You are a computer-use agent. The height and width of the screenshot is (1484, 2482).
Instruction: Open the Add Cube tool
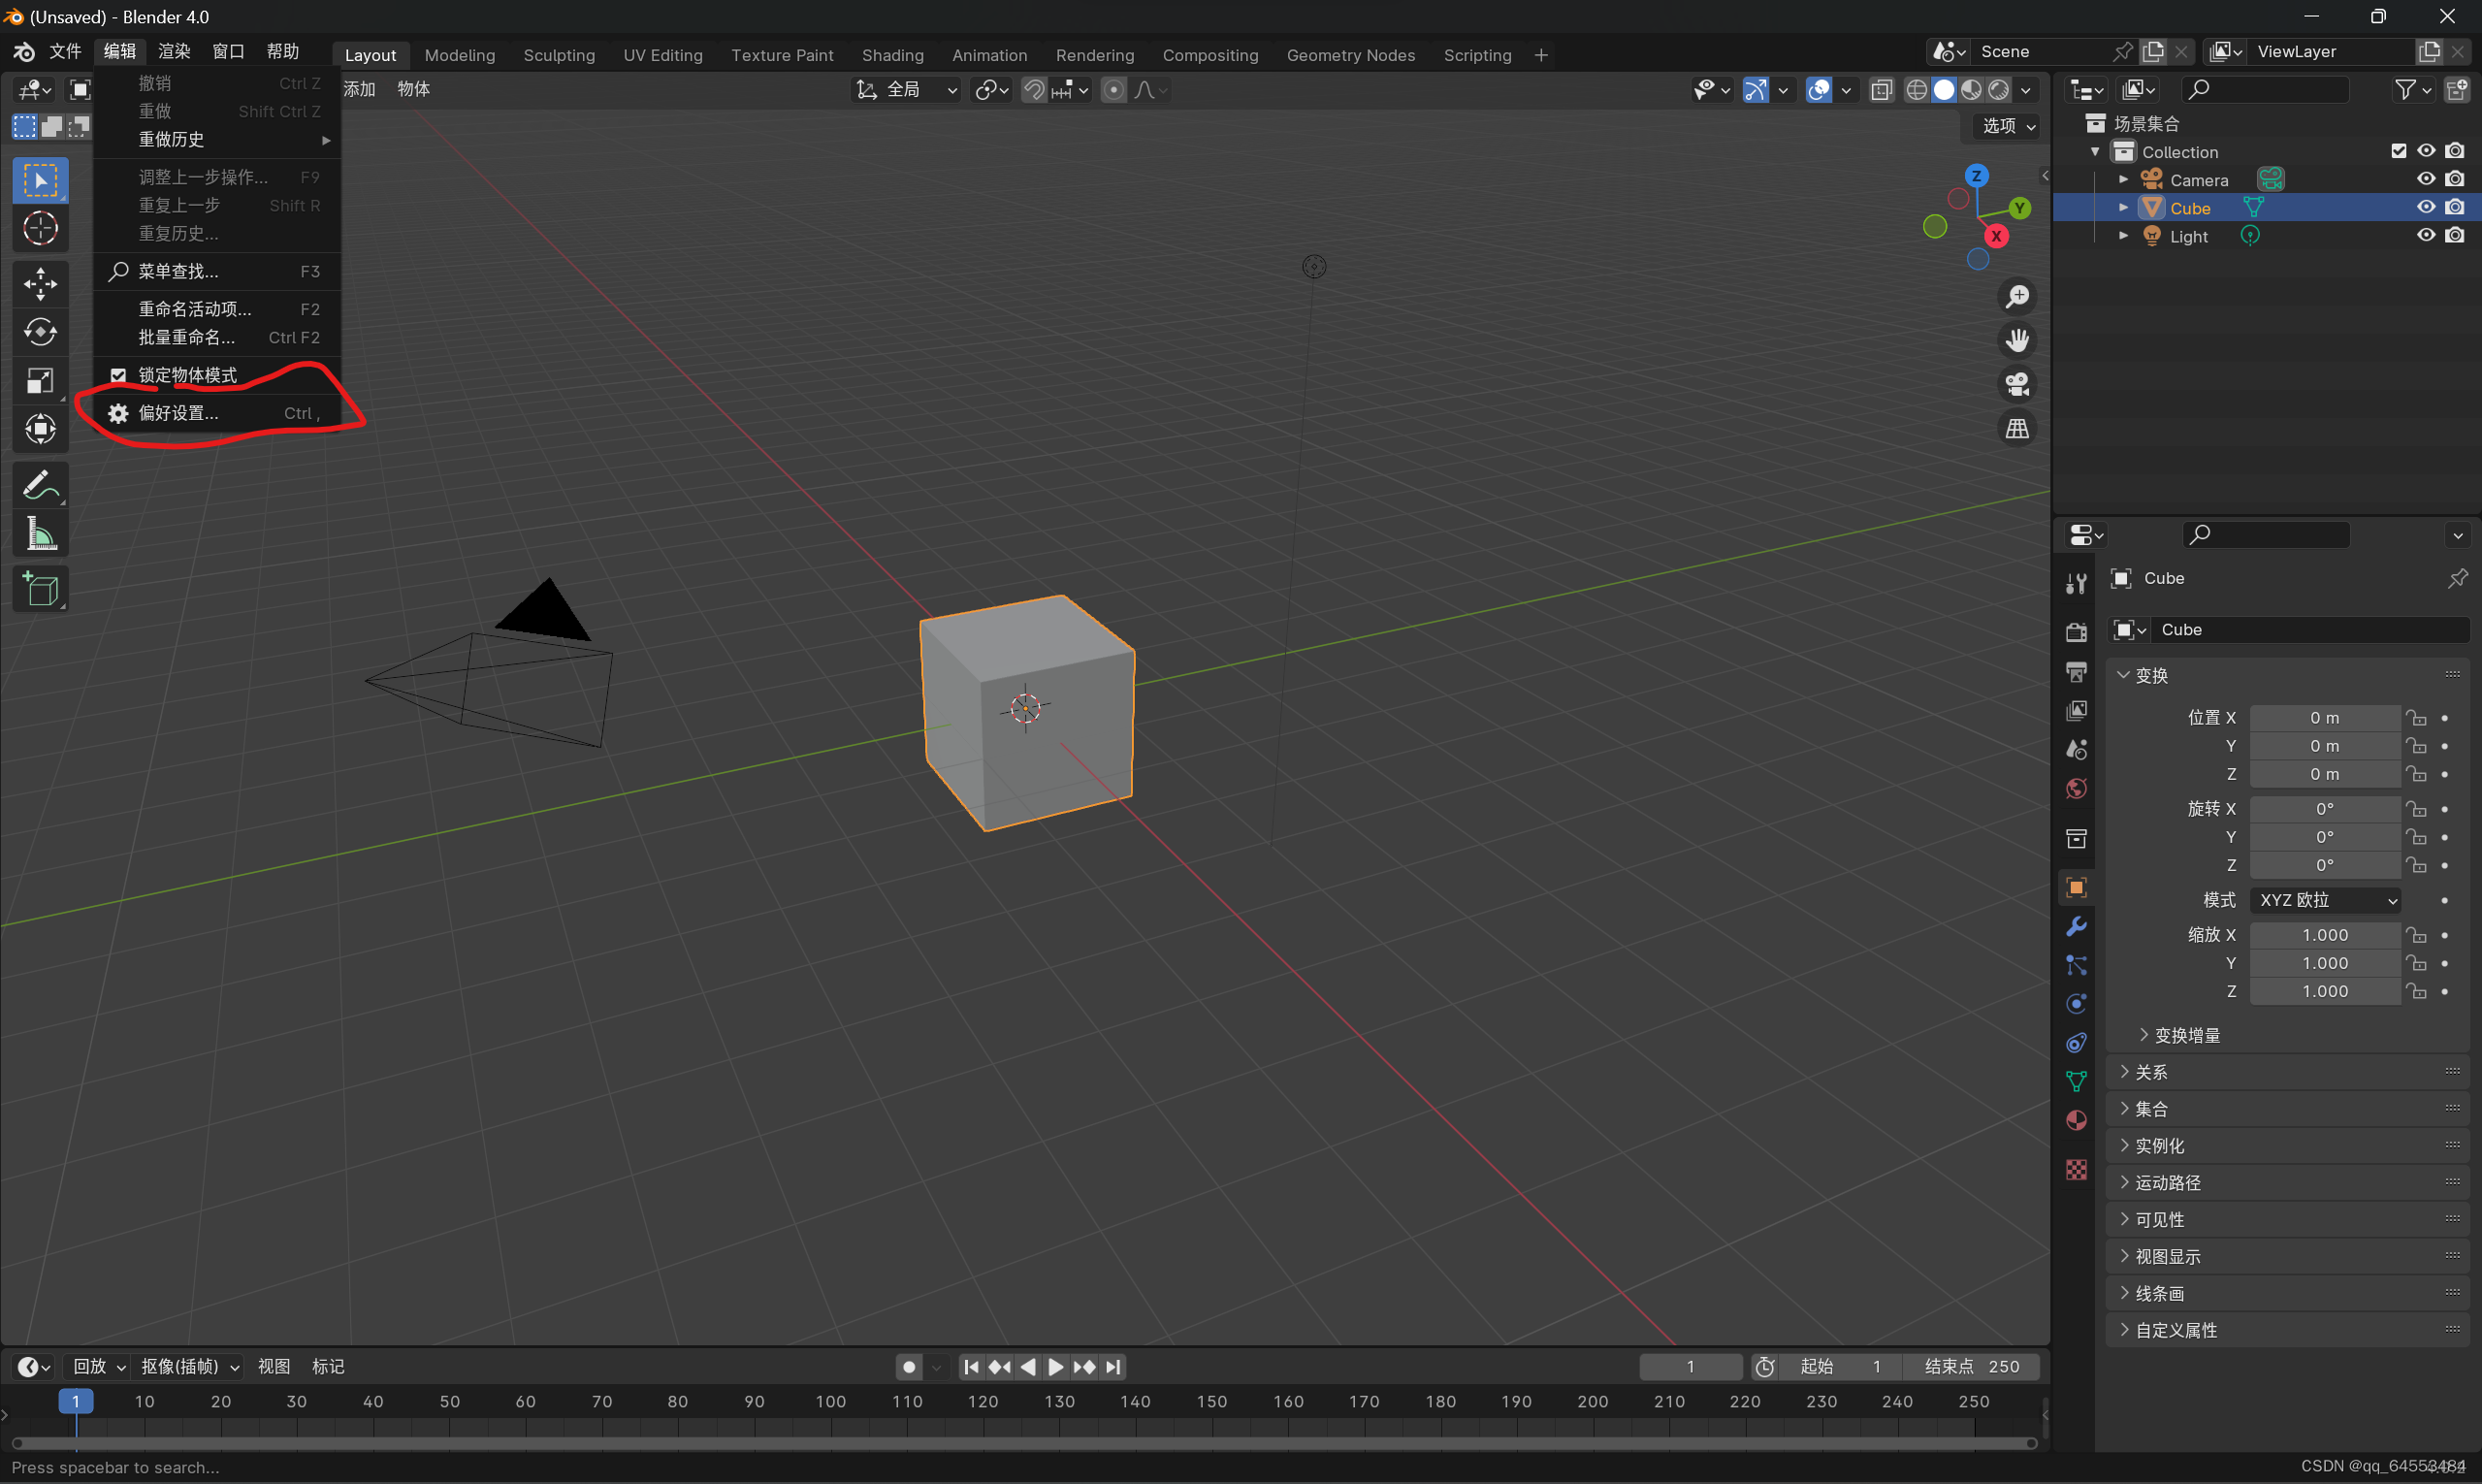40,589
